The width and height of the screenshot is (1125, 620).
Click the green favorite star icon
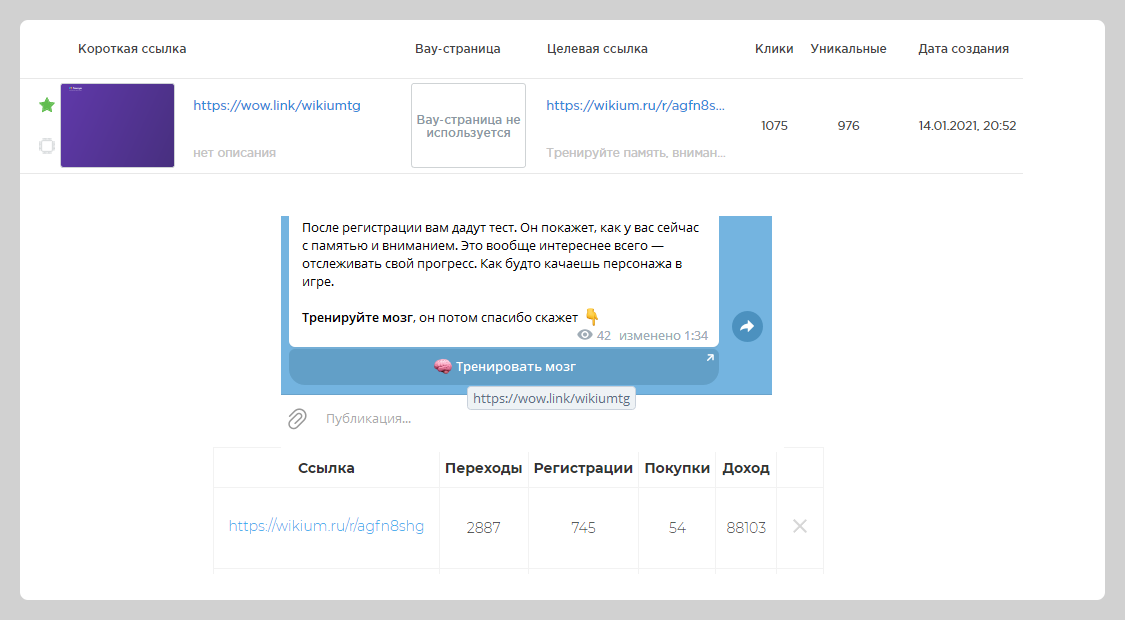(x=47, y=105)
